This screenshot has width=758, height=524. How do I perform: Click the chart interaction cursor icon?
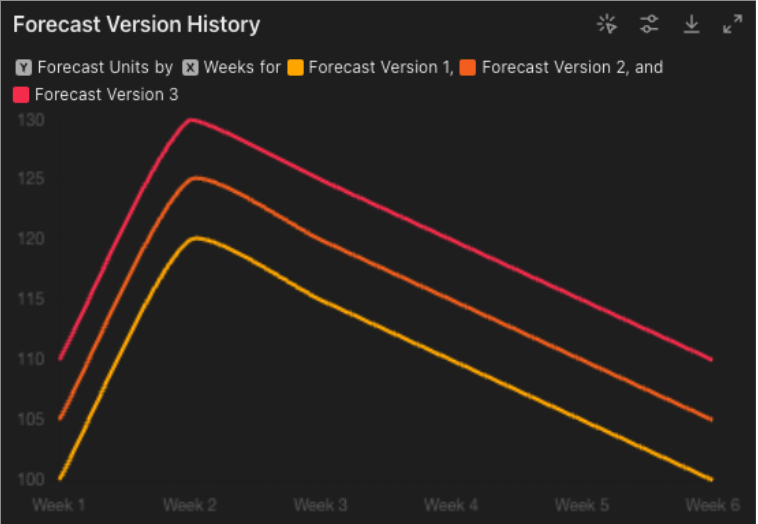click(607, 24)
